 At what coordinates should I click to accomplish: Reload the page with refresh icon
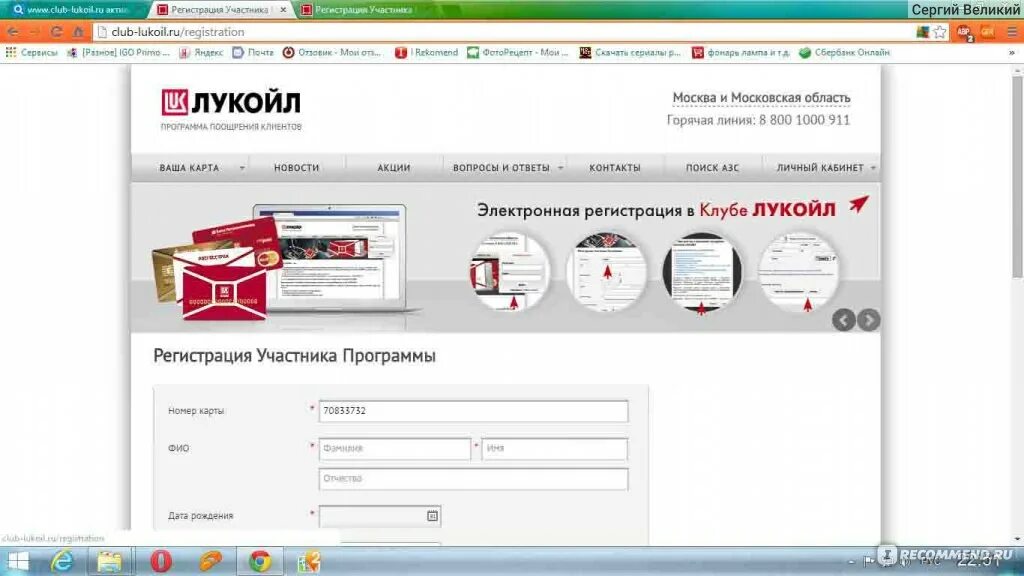tap(57, 32)
